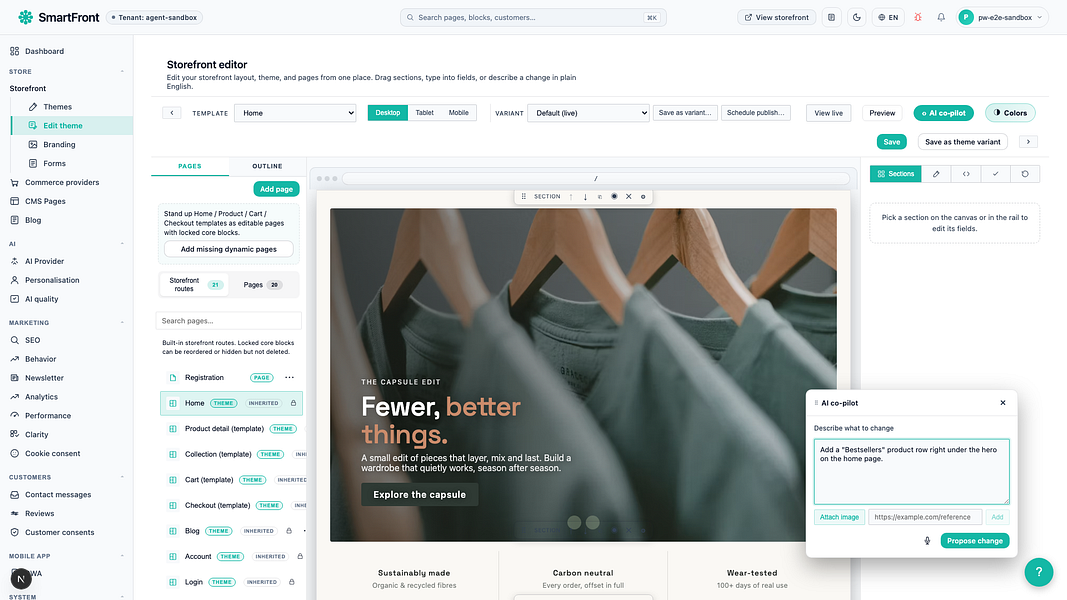
Task: Open SEO in sidebar
Action: click(32, 340)
